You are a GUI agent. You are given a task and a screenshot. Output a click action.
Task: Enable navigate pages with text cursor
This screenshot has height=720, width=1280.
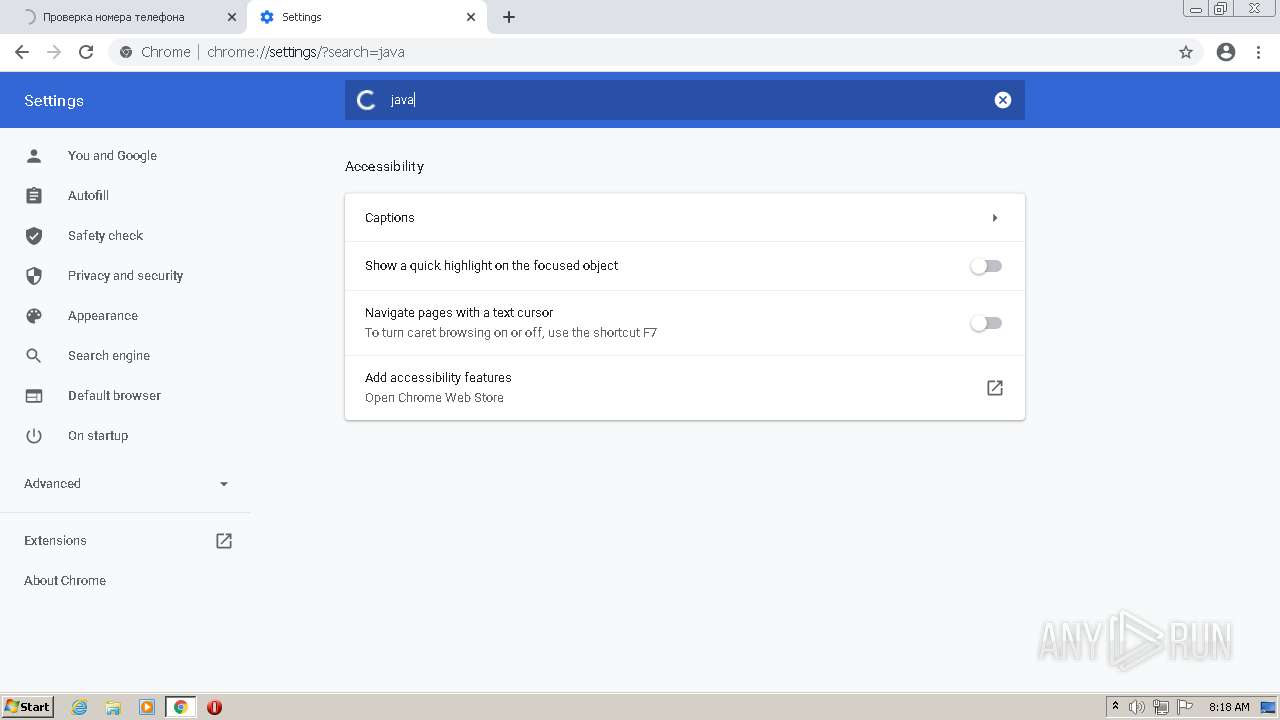click(986, 323)
